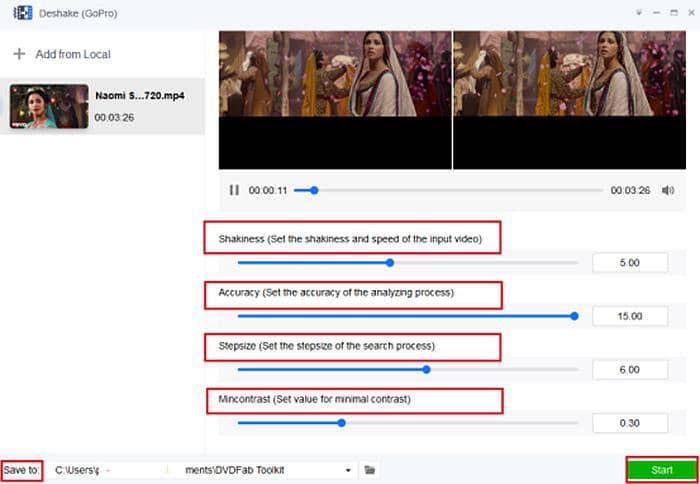
Task: Click the Mincontrast value field 0.30
Action: pyautogui.click(x=630, y=423)
